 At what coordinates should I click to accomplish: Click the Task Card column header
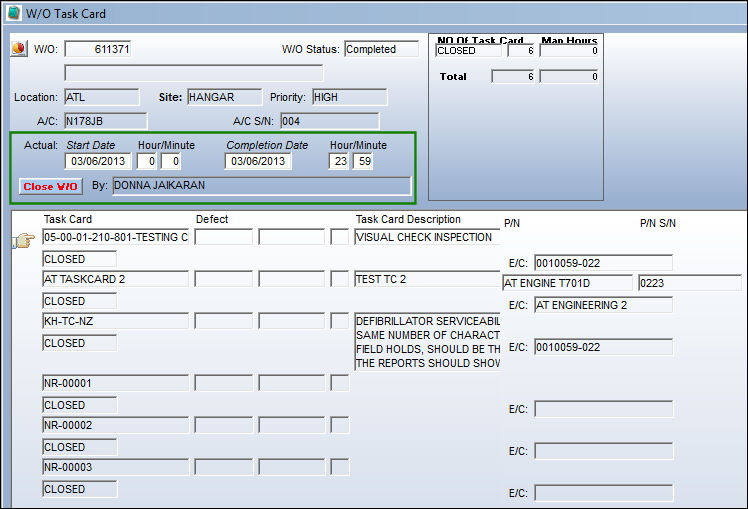coord(68,219)
